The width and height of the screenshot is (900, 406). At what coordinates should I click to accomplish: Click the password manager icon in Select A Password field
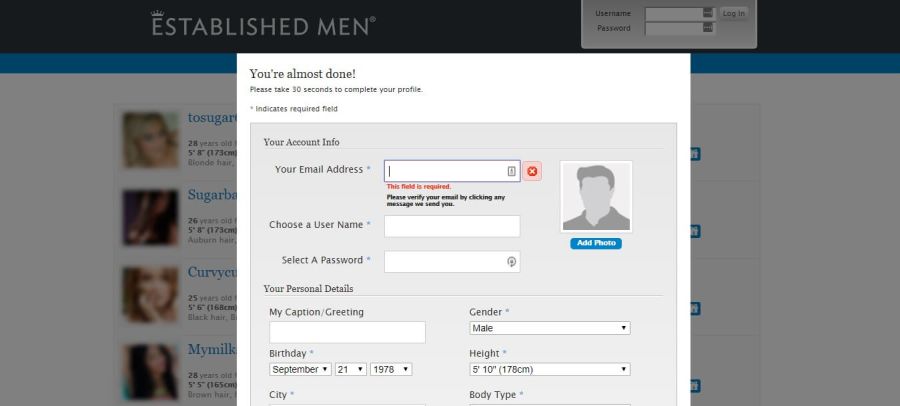pyautogui.click(x=511, y=262)
